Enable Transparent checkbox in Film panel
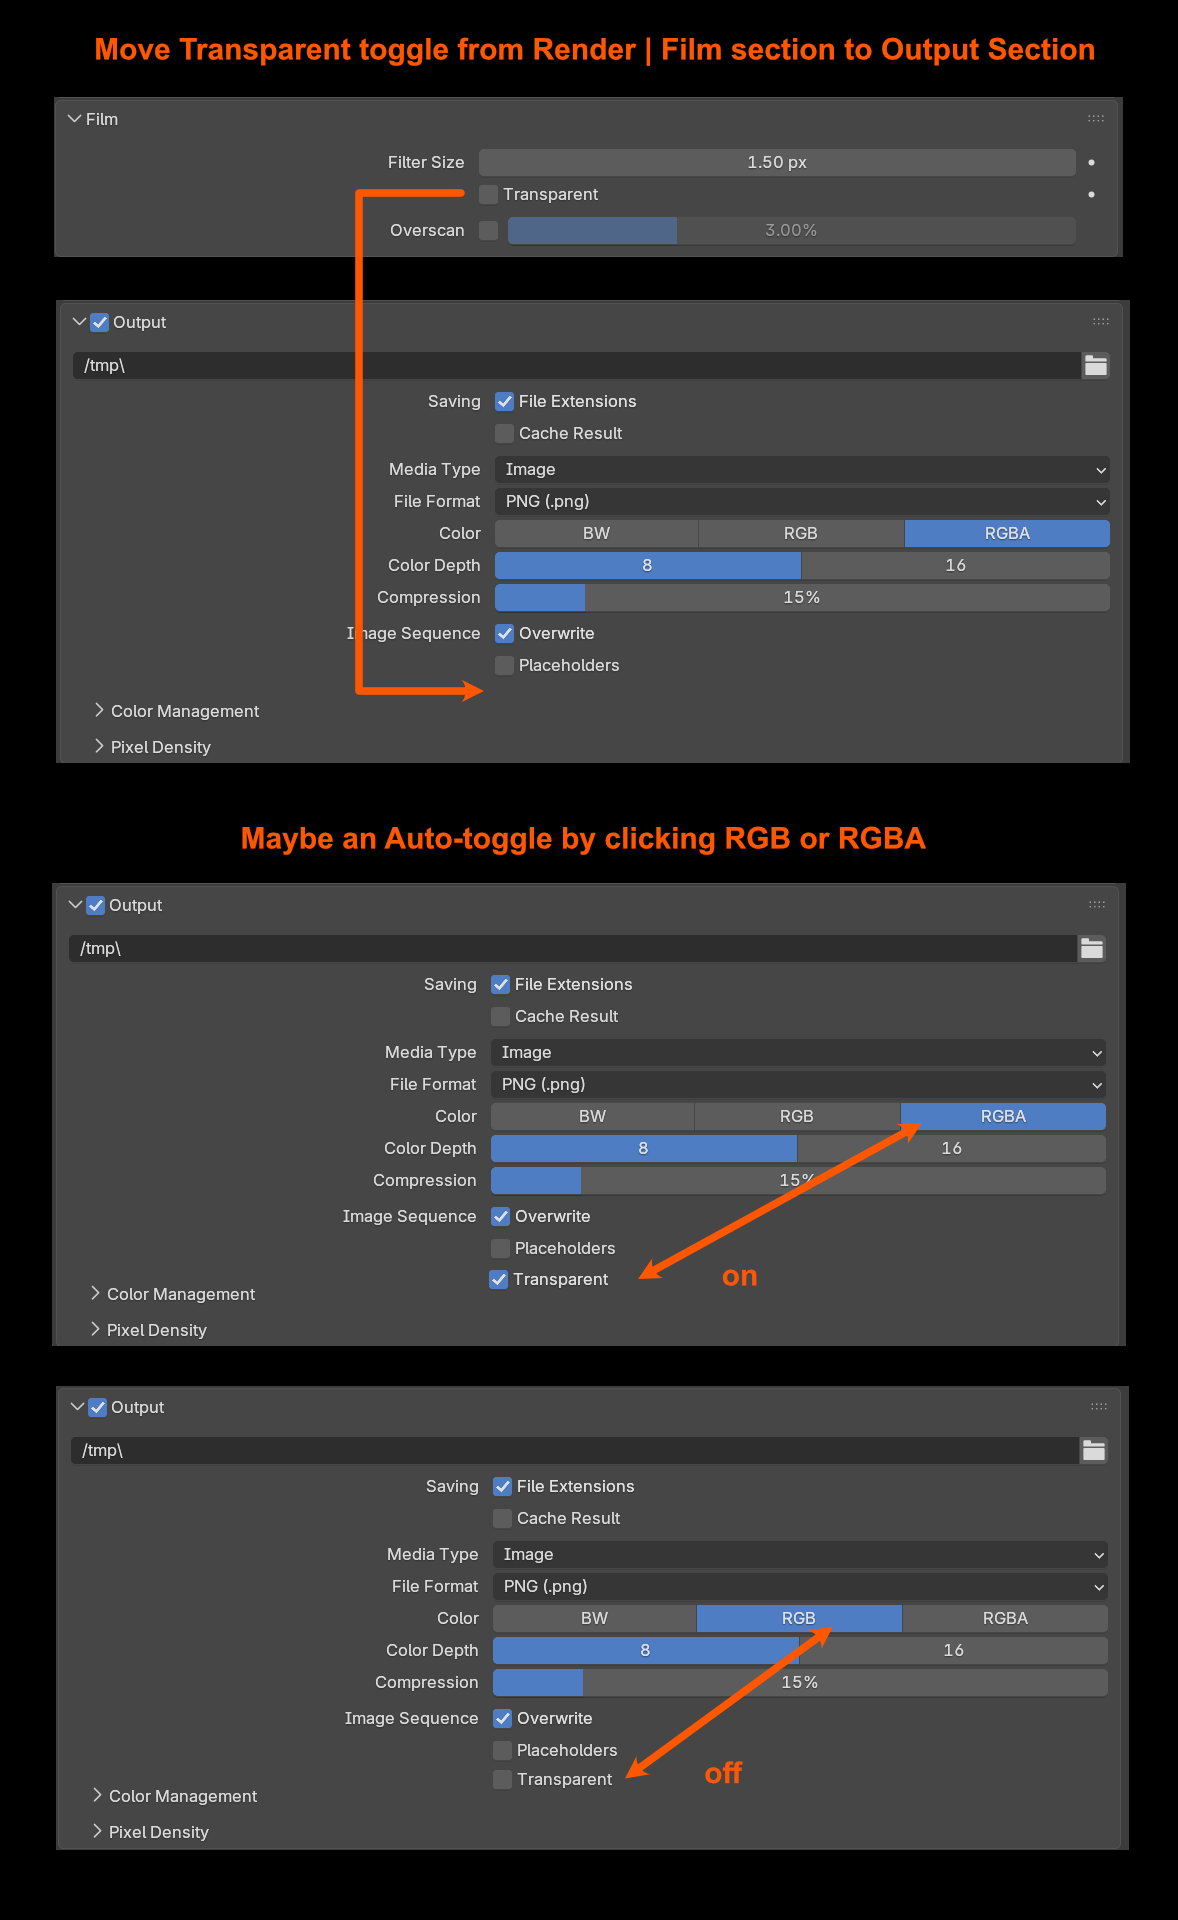Viewport: 1178px width, 1920px height. [x=488, y=194]
